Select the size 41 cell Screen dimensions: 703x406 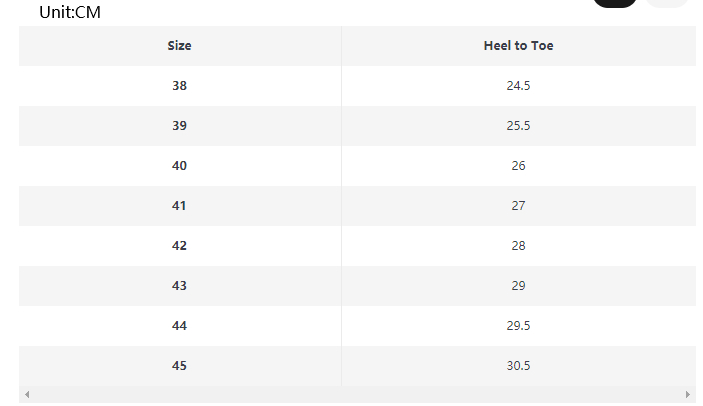180,206
